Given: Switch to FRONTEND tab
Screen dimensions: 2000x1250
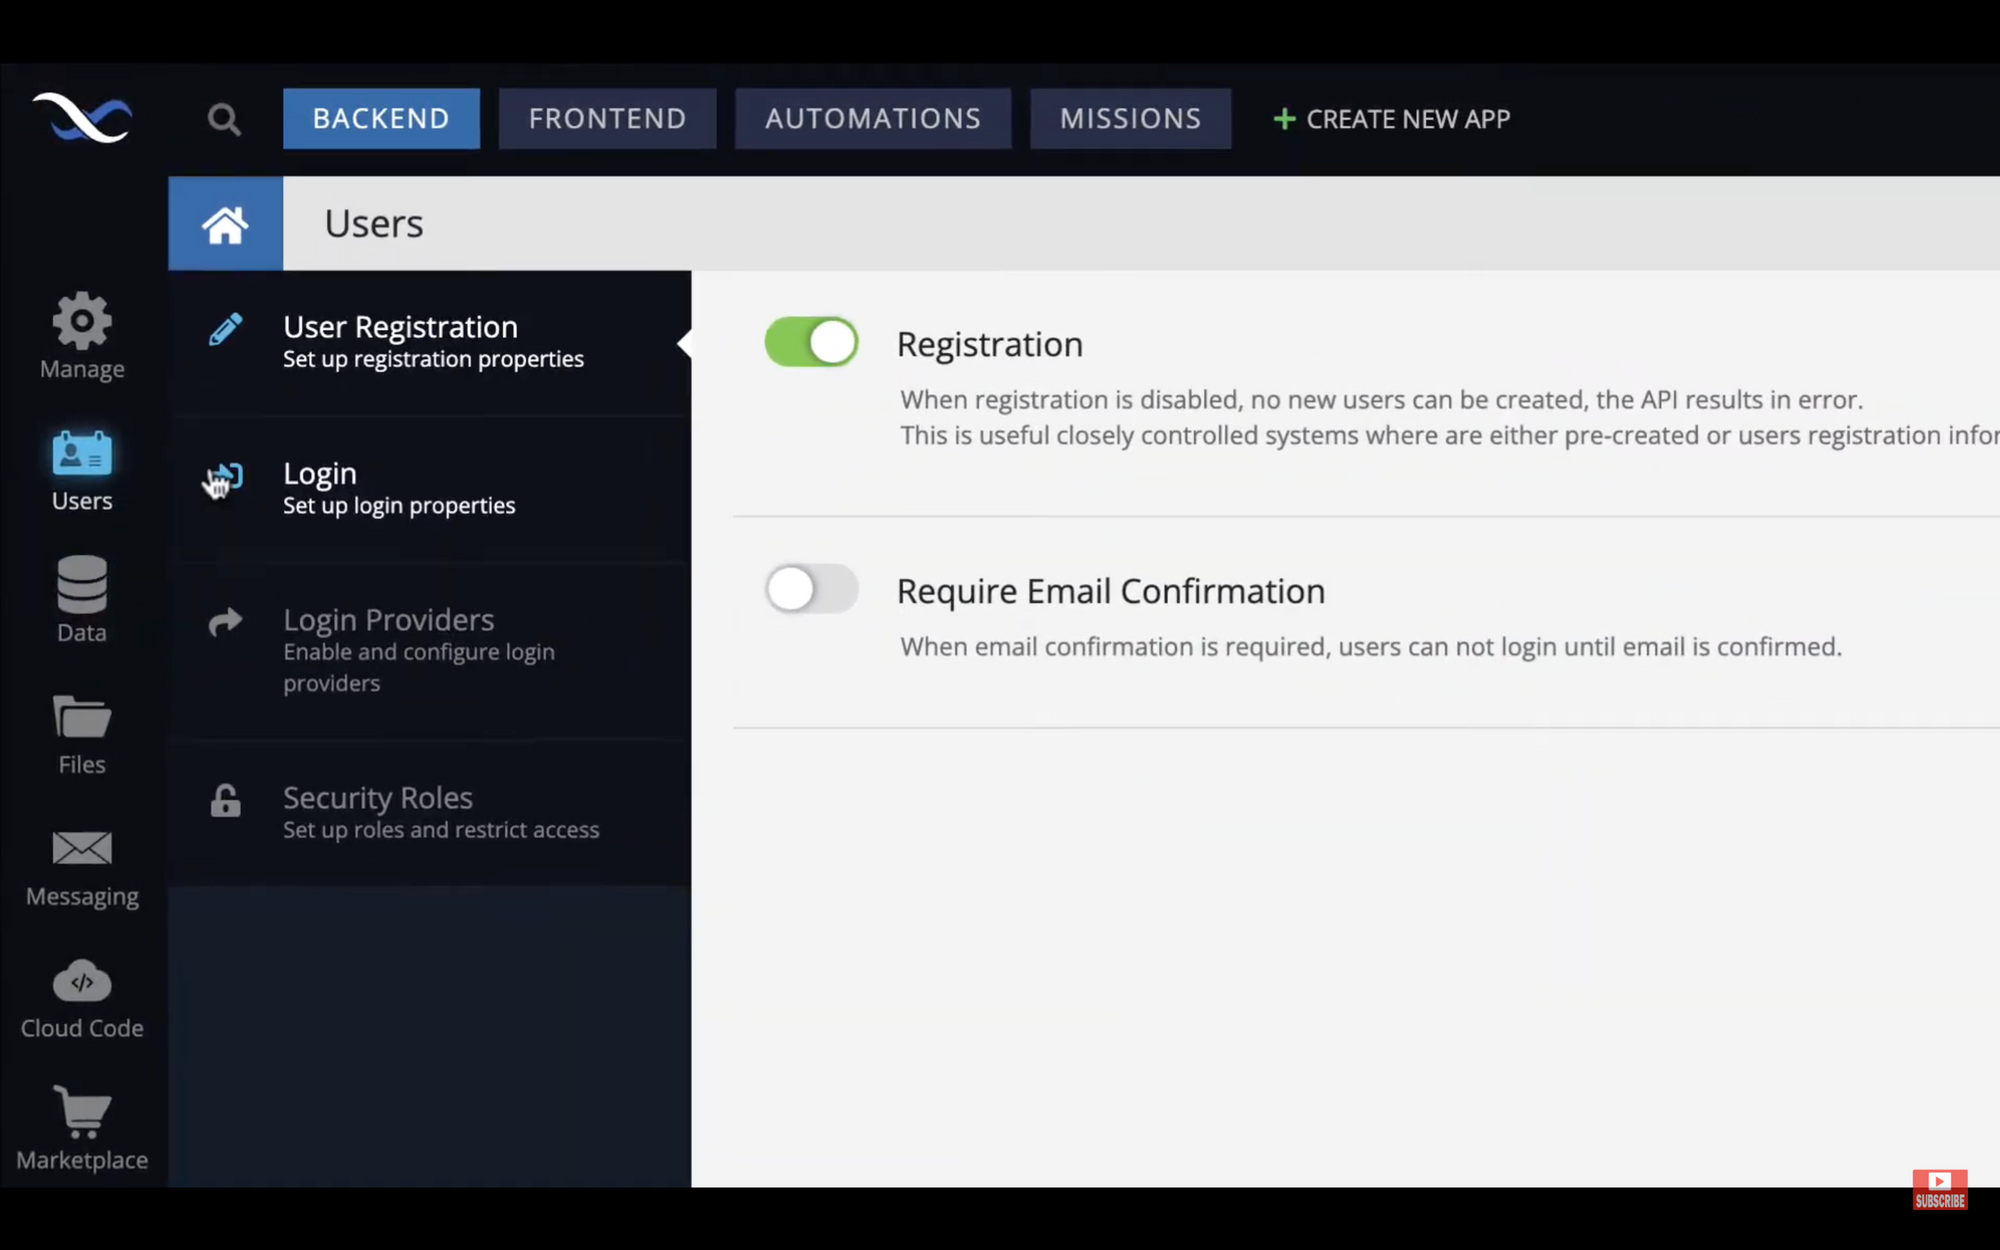Looking at the screenshot, I should [x=607, y=119].
